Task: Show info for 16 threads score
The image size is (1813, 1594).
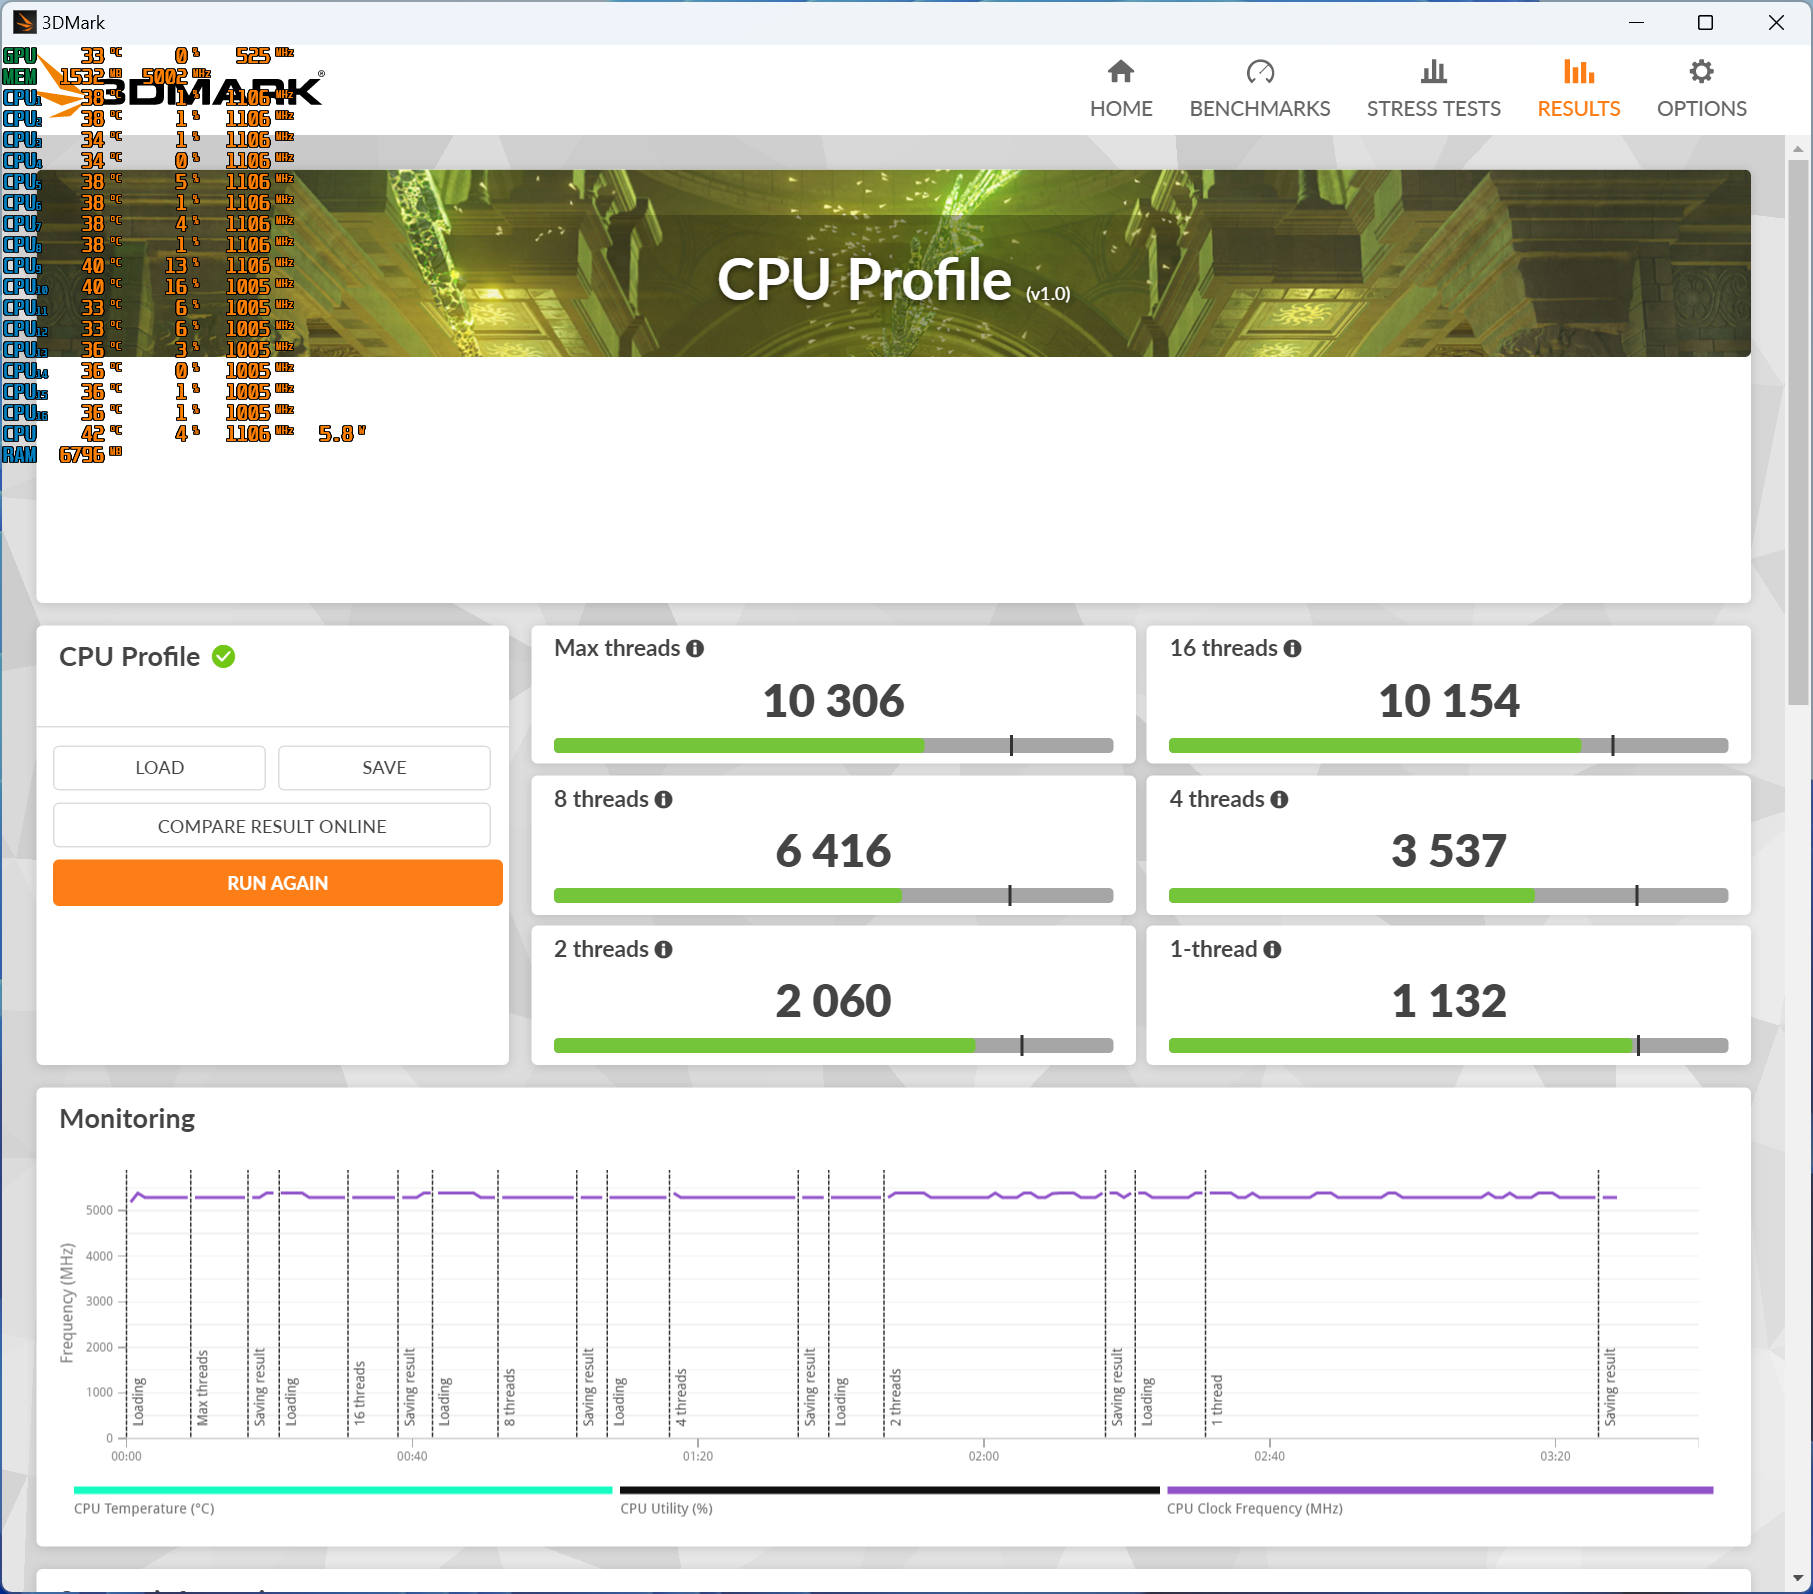Action: coord(1292,649)
